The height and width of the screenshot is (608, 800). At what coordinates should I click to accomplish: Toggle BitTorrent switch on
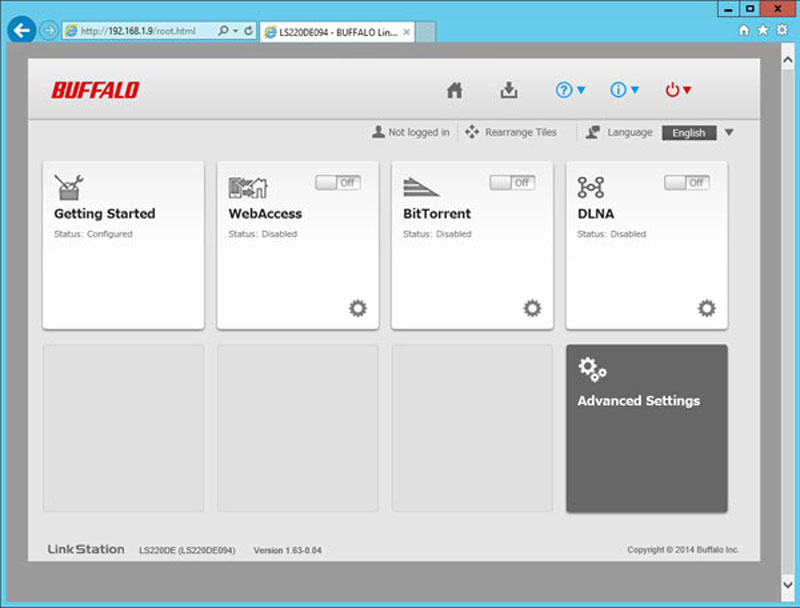(x=512, y=183)
